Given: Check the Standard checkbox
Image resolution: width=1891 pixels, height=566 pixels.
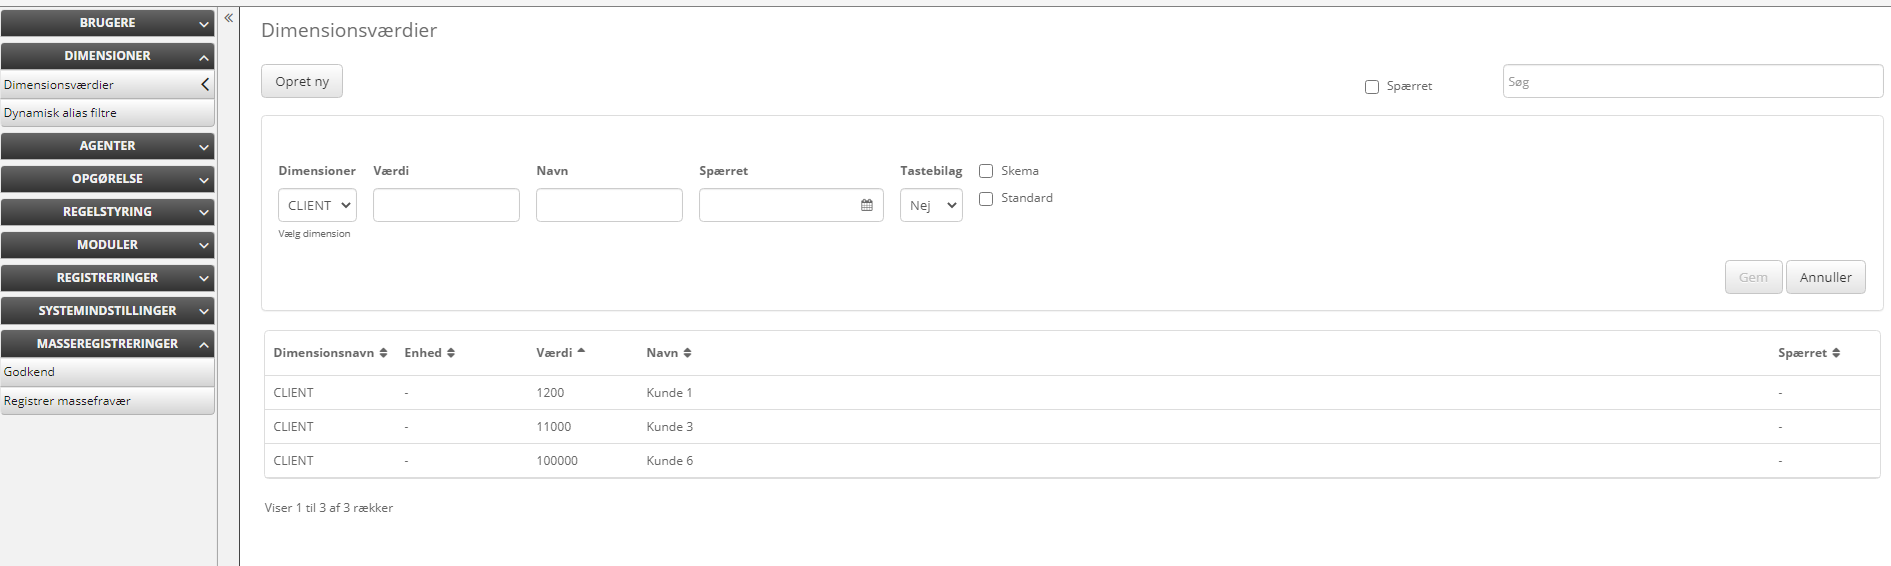Looking at the screenshot, I should [x=986, y=199].
